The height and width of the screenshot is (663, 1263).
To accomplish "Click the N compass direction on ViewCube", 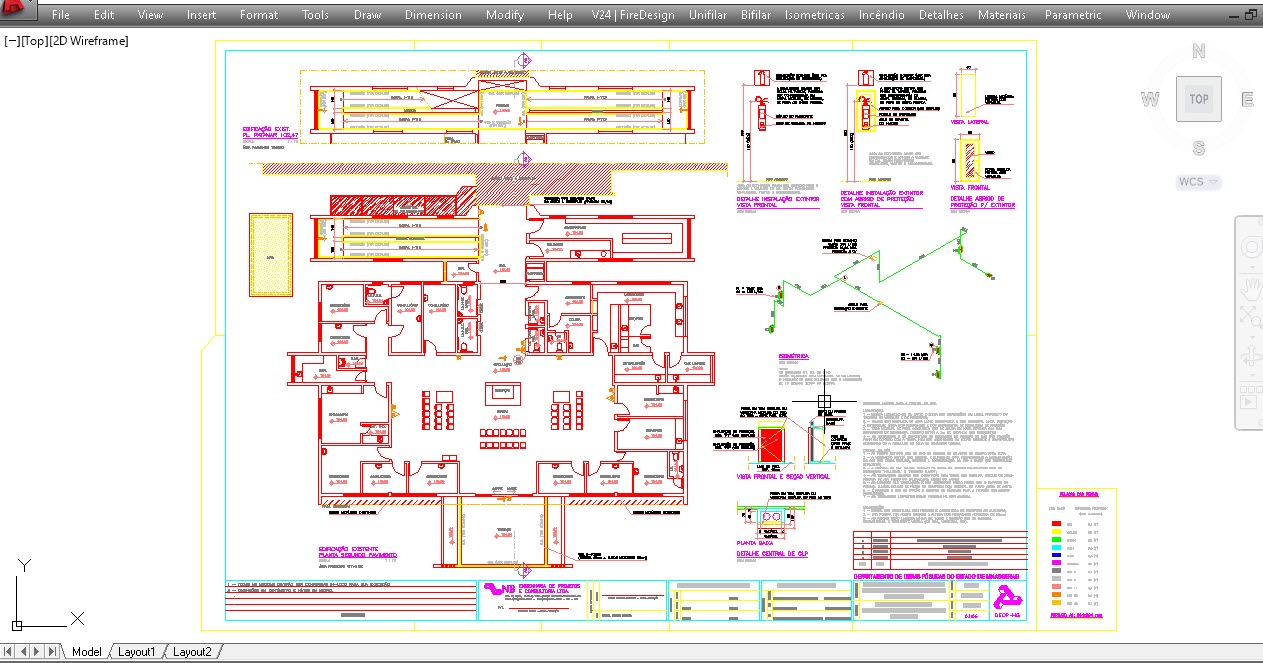I will pyautogui.click(x=1199, y=52).
